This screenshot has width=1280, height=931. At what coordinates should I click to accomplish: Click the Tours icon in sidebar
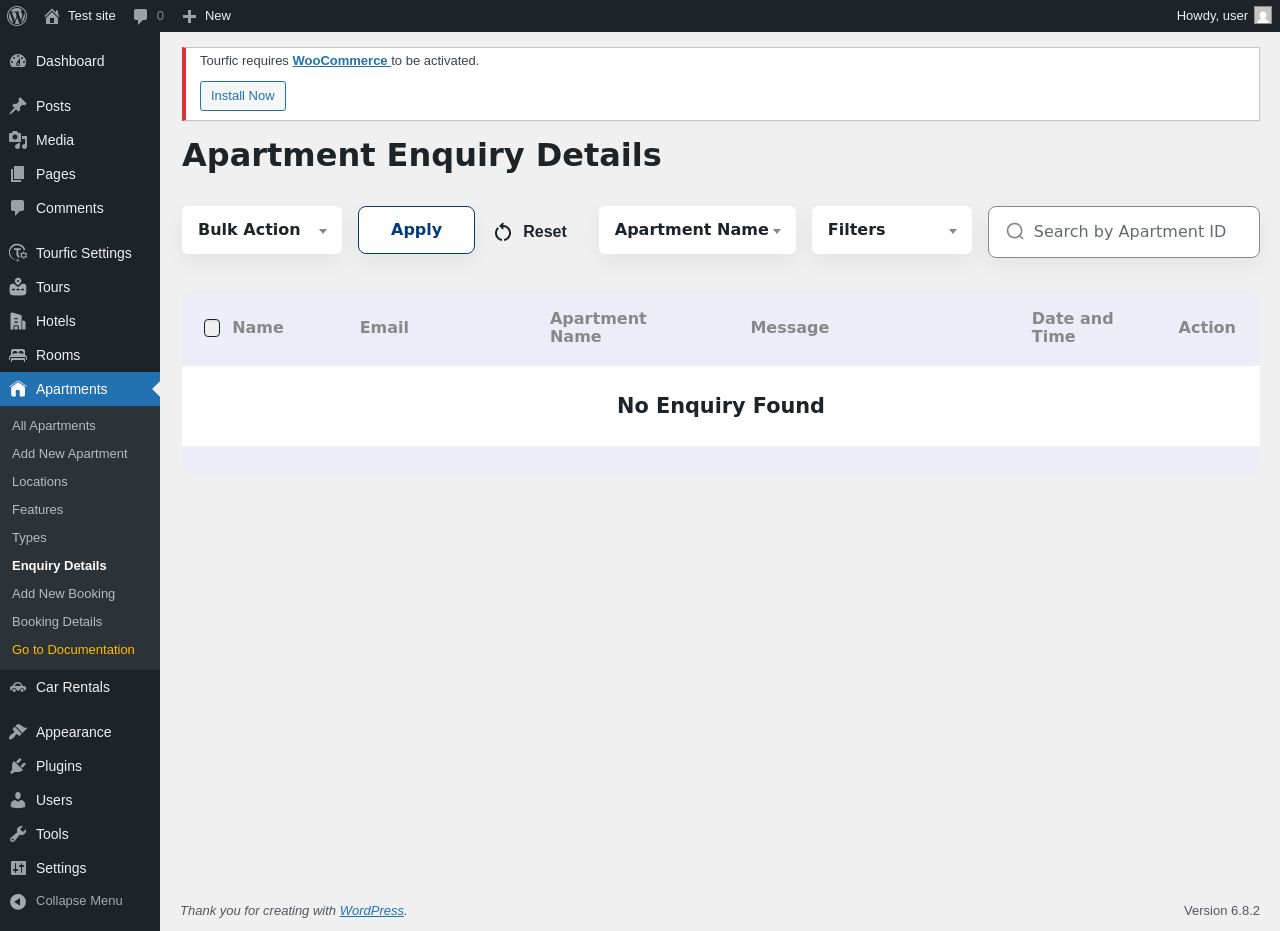pos(18,287)
